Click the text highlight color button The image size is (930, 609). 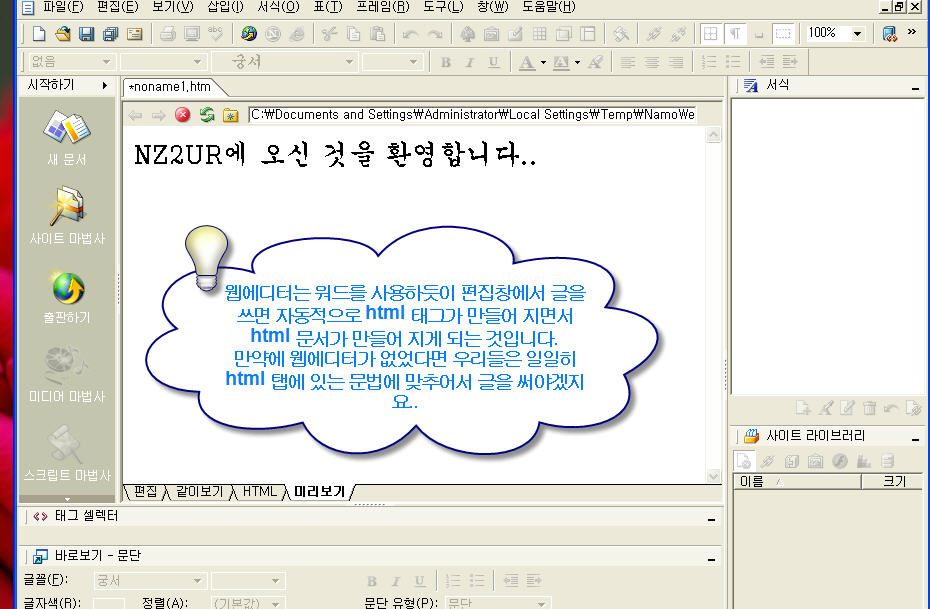point(560,62)
